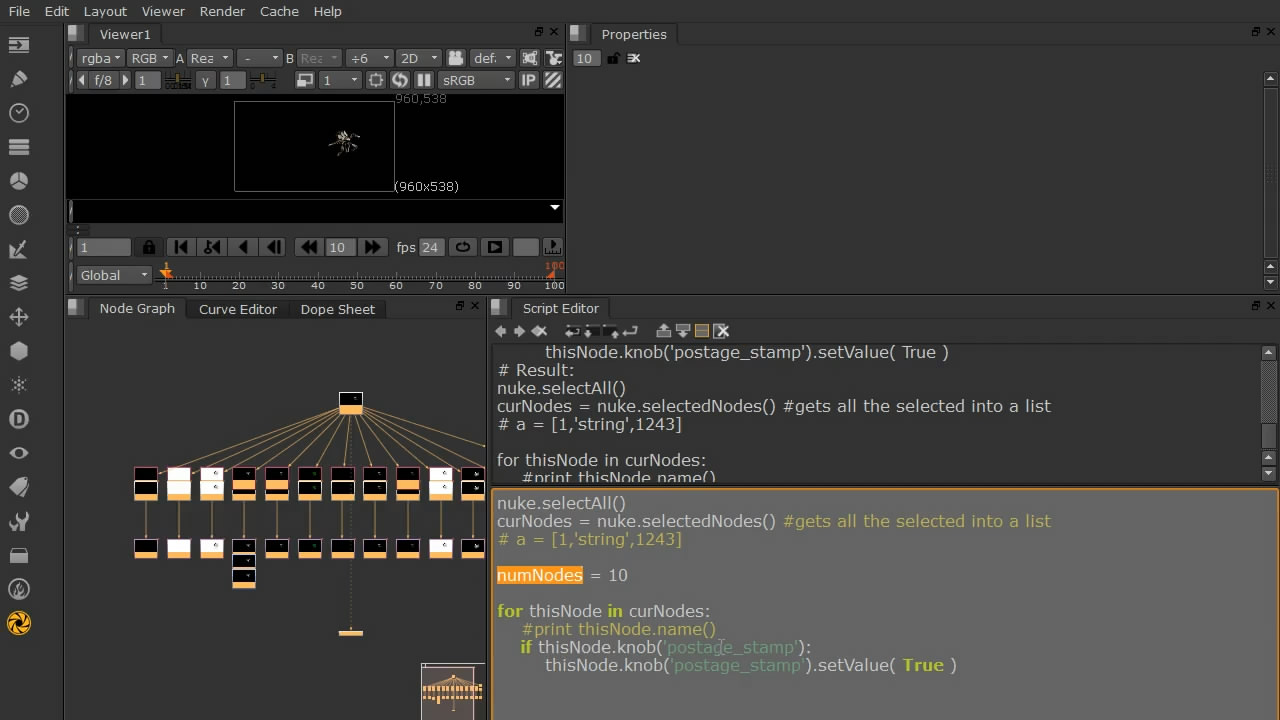This screenshot has width=1280, height=720.
Task: Toggle the IP input process button
Action: click(x=529, y=80)
